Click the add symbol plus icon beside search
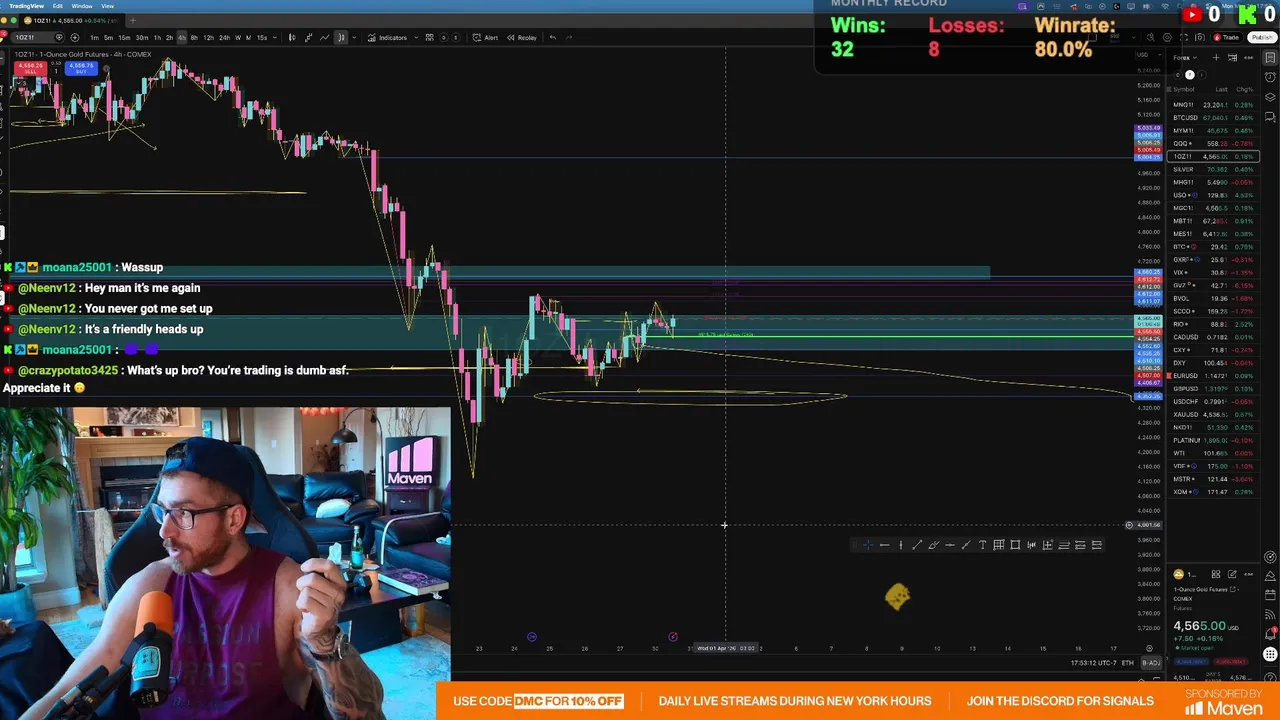Image resolution: width=1280 pixels, height=720 pixels. coord(75,37)
